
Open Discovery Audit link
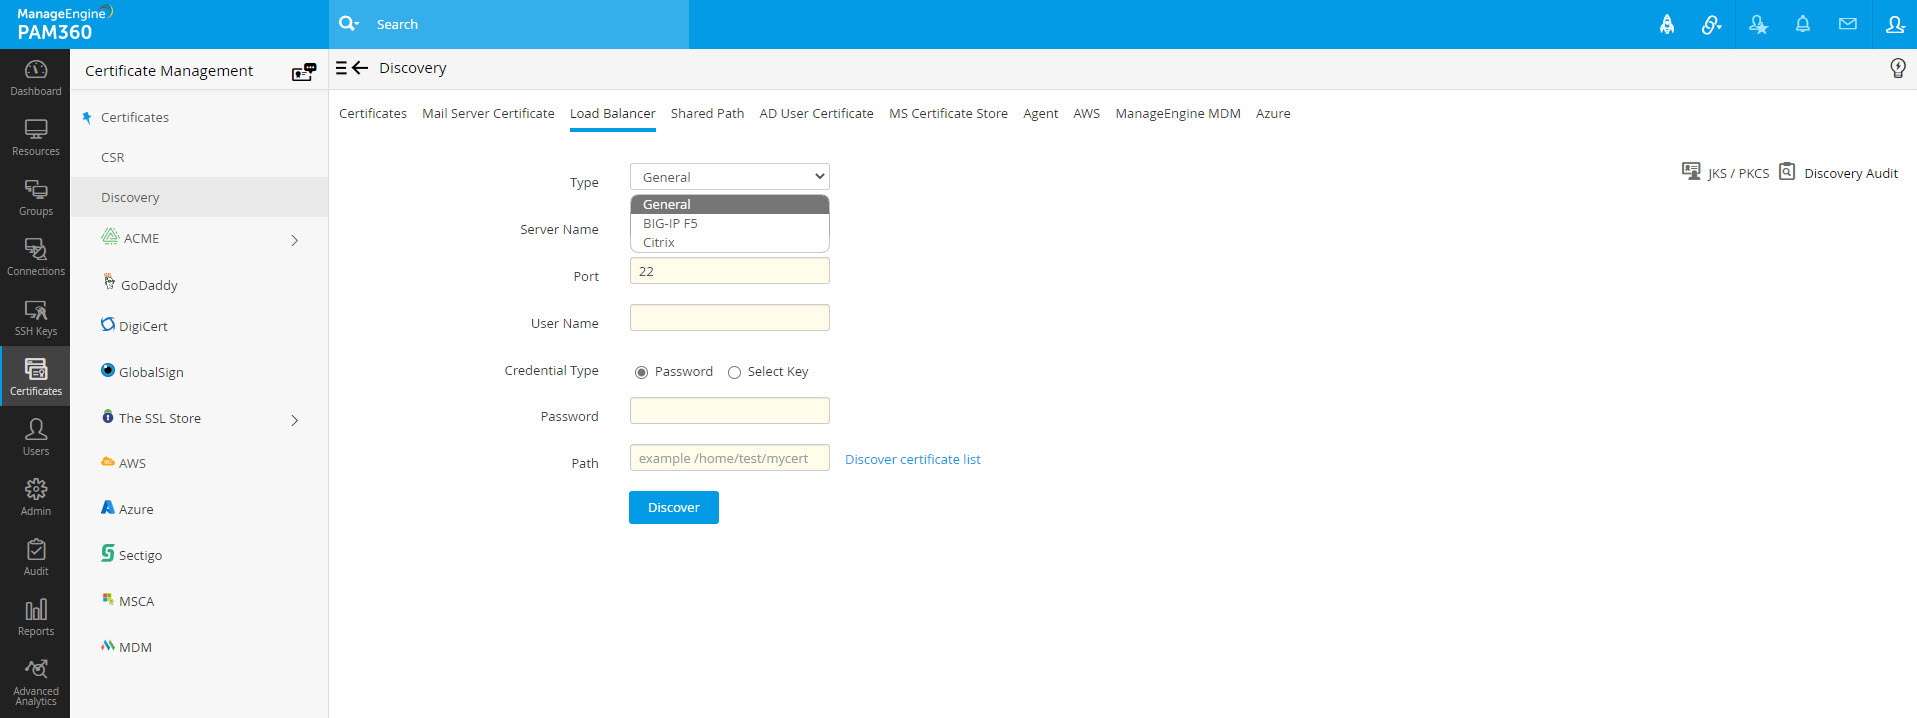pos(1851,173)
